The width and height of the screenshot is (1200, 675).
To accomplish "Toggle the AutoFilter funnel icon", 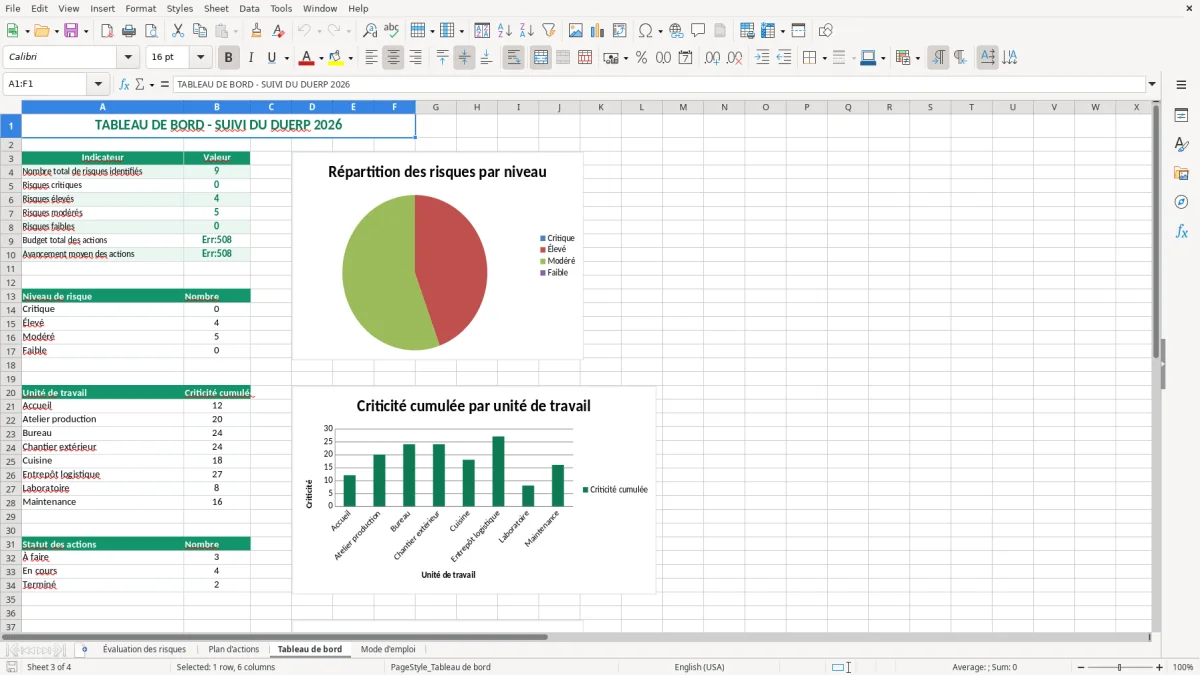I will 548,31.
